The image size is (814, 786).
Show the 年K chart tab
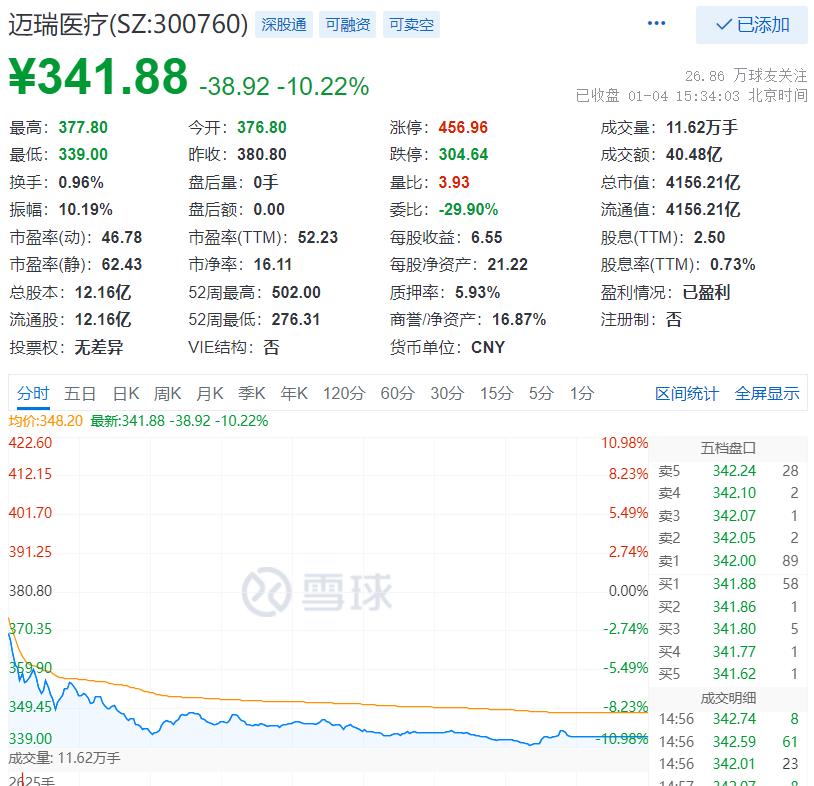pyautogui.click(x=294, y=393)
